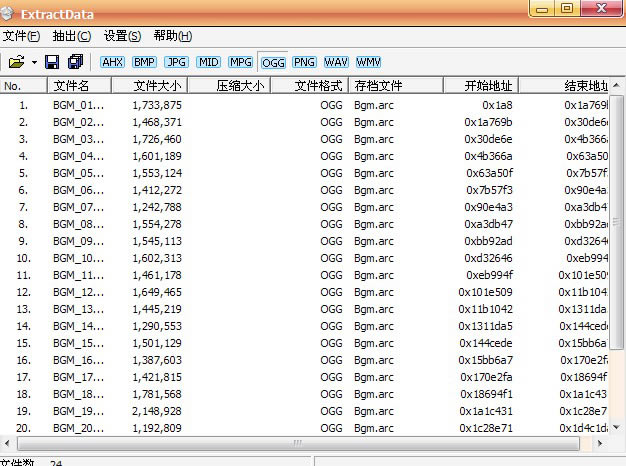Open the 文件(F) menu
The height and width of the screenshot is (466, 626).
[x=21, y=36]
